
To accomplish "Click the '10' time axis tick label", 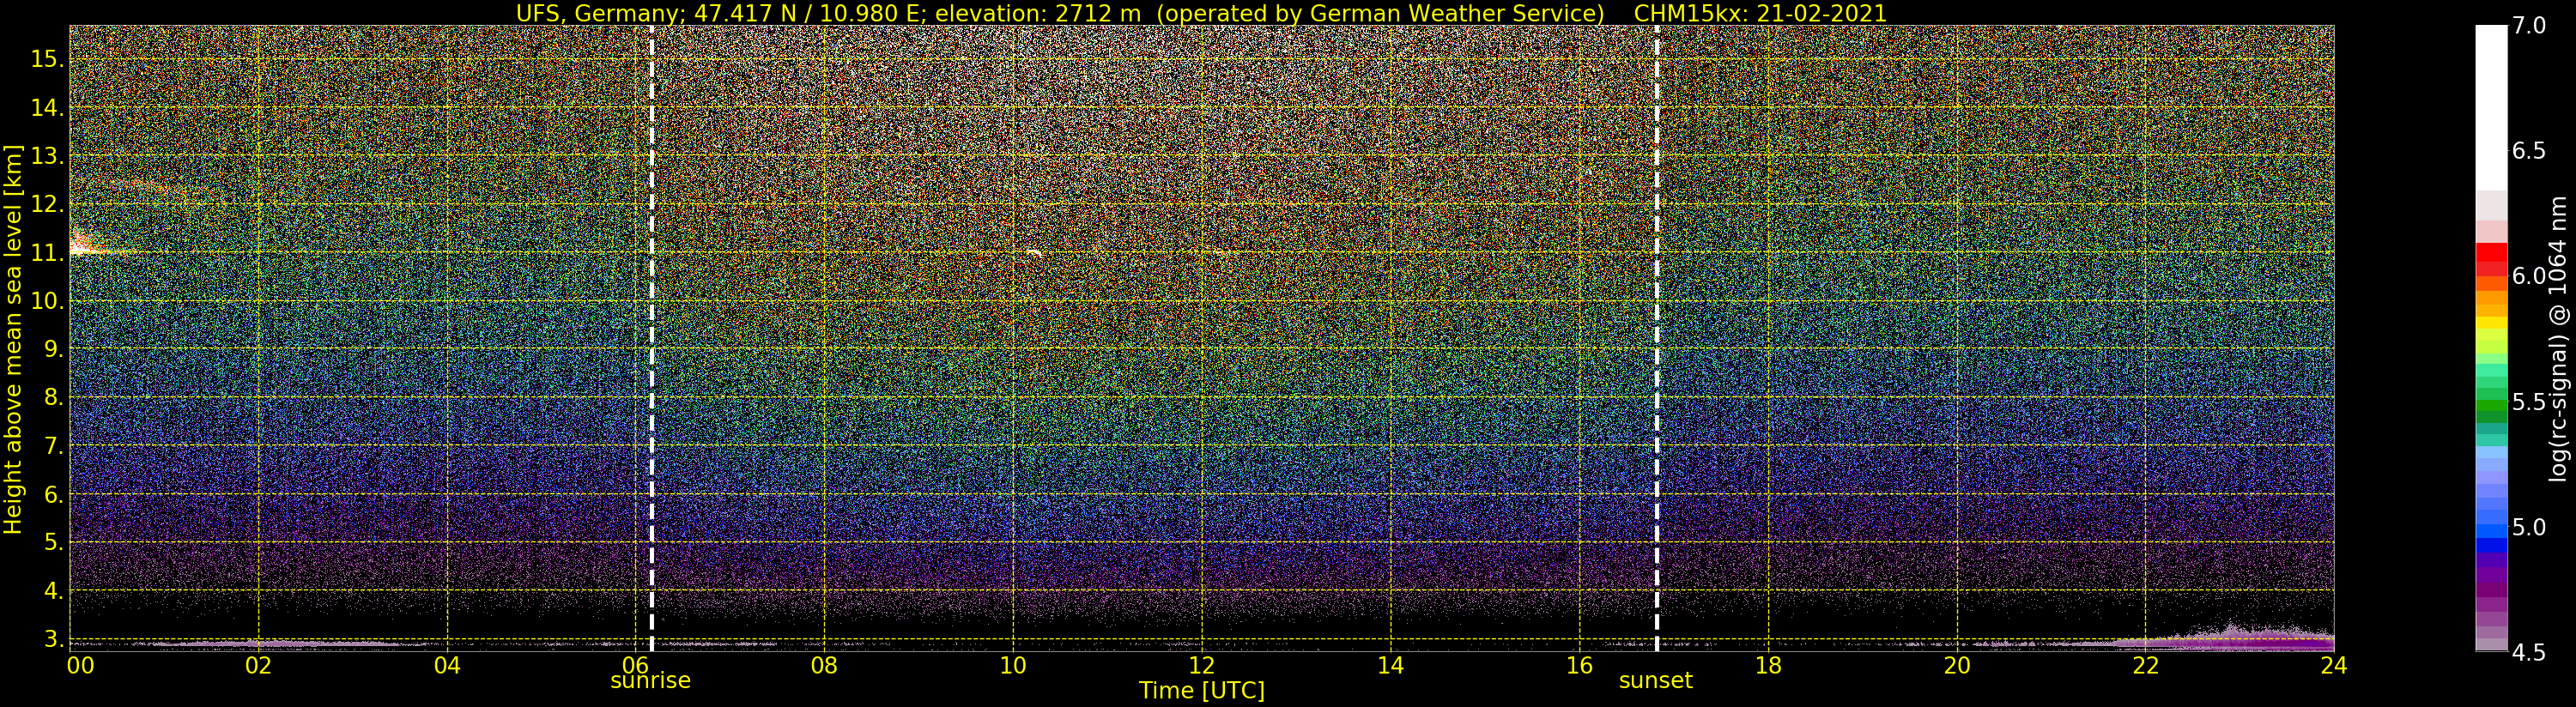I will pos(1013,666).
